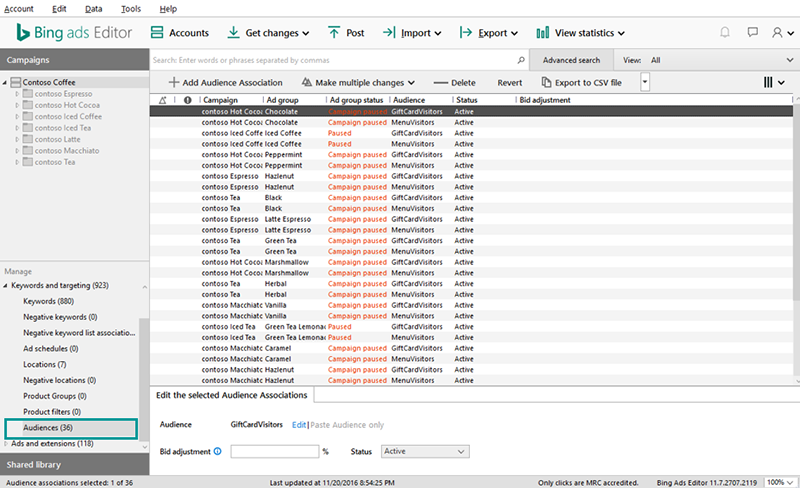Select Keywords (880) item
Viewport: 800px width, 488px height.
point(48,301)
